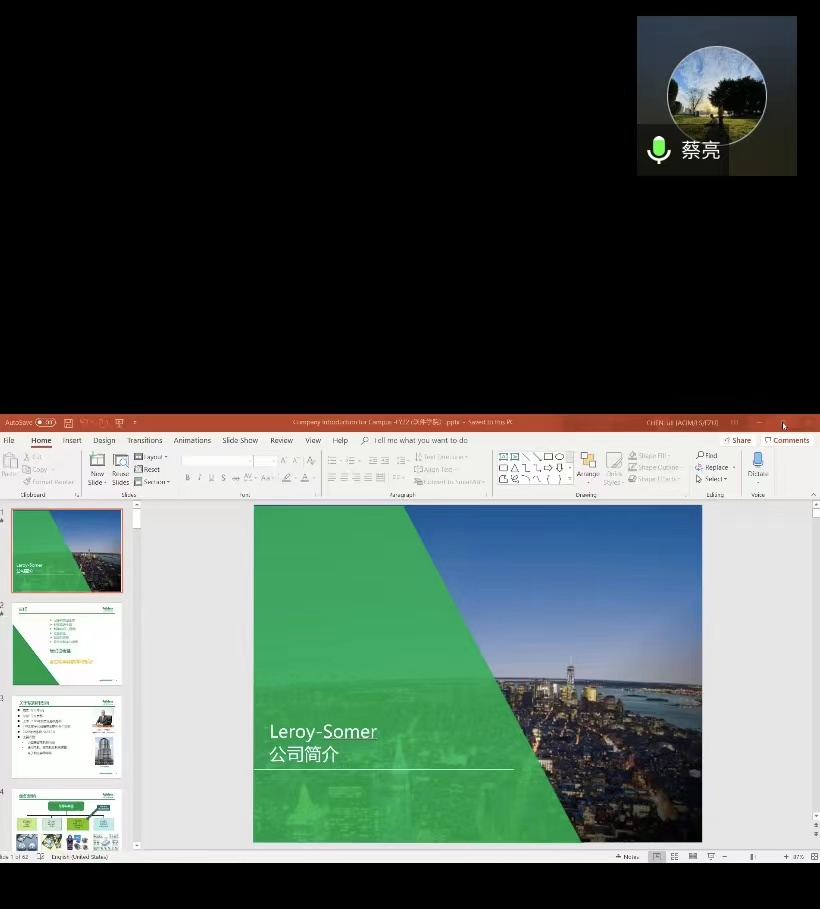
Task: Switch to Slide Sorter view in status bar
Action: tap(675, 857)
